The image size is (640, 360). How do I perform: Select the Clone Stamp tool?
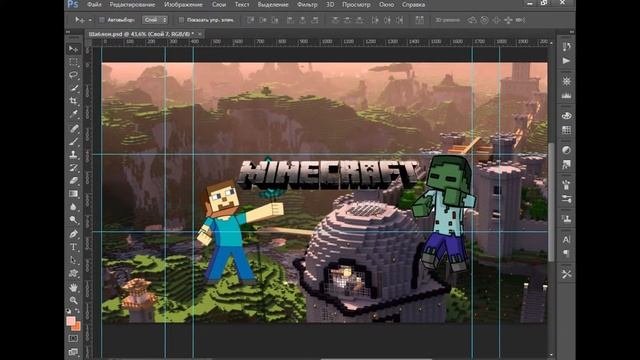point(73,155)
